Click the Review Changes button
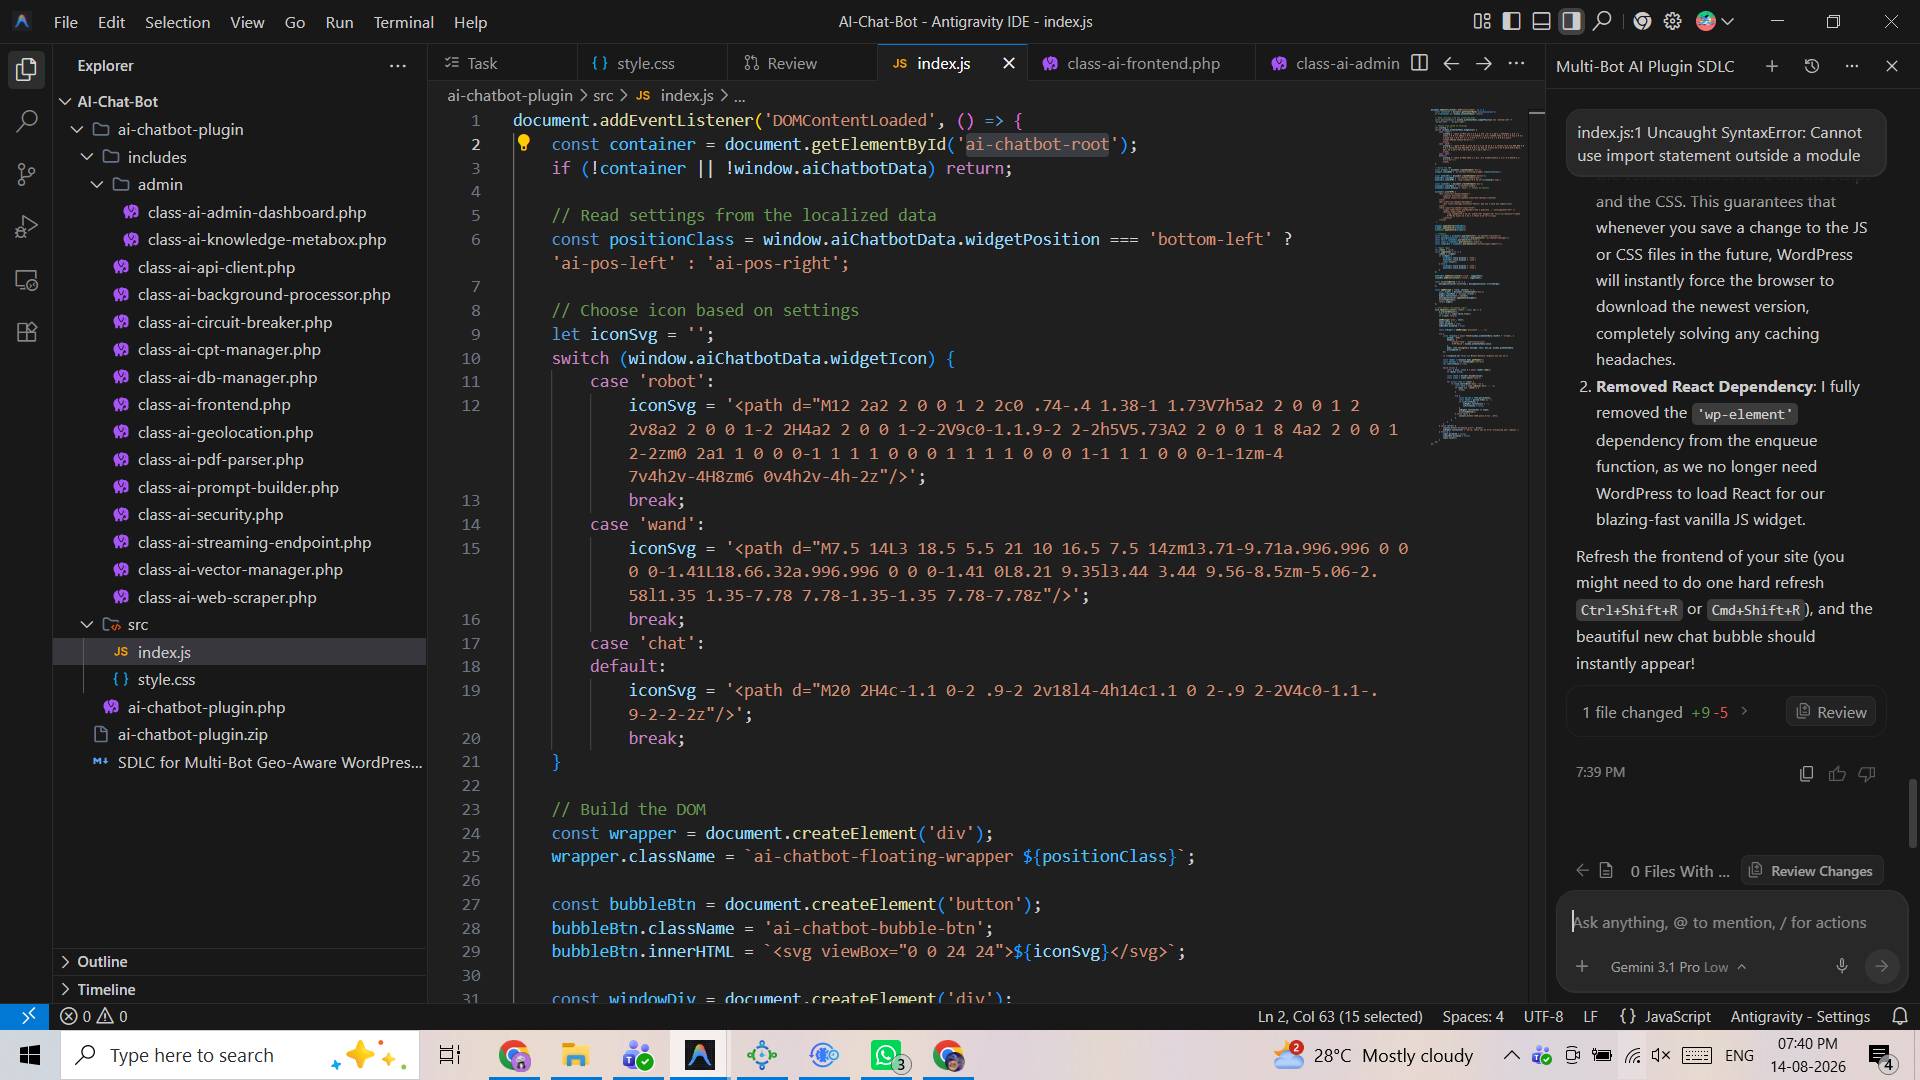1920x1080 pixels. pyautogui.click(x=1812, y=871)
